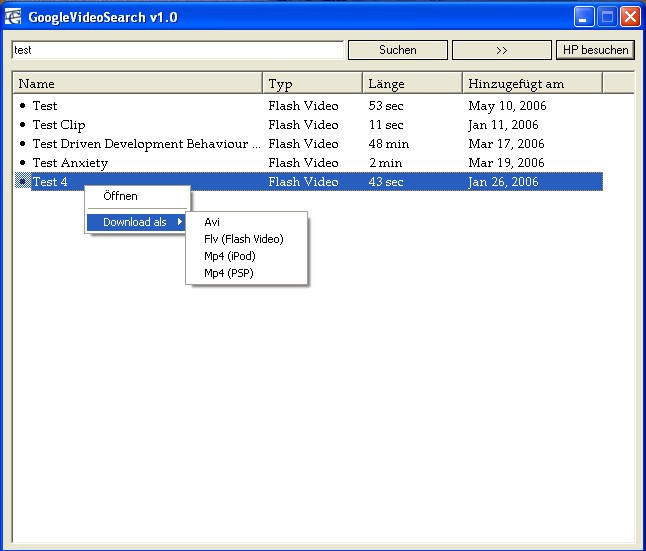Click Flash Video type in Test Clip row
The width and height of the screenshot is (646, 551).
click(x=303, y=124)
